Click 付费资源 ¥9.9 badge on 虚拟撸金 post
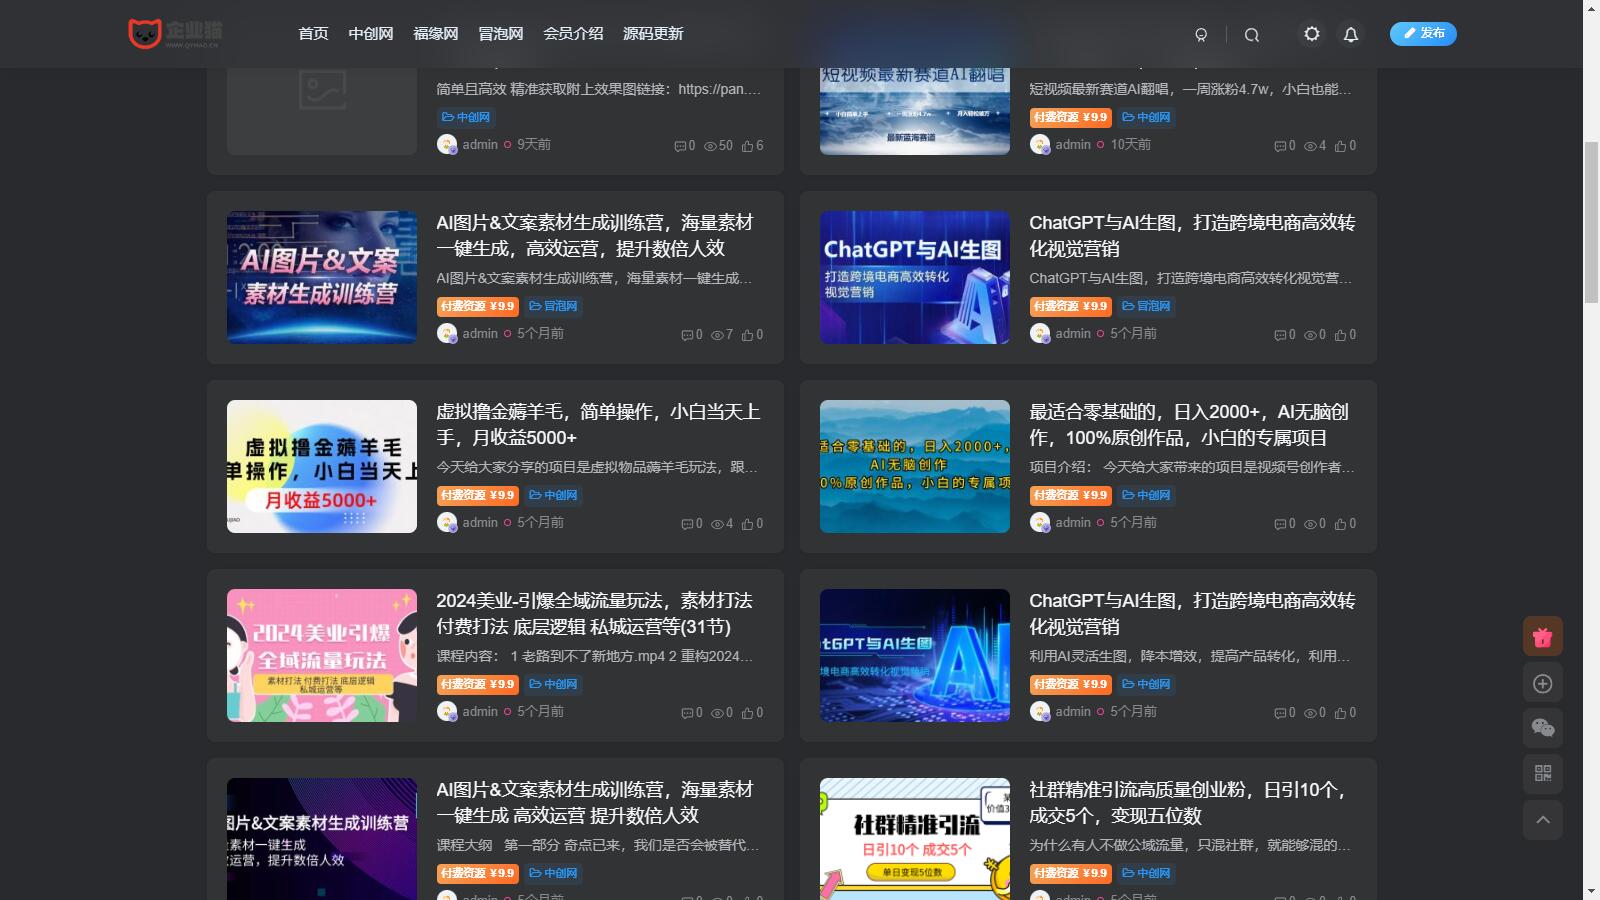The image size is (1600, 900). coord(477,495)
